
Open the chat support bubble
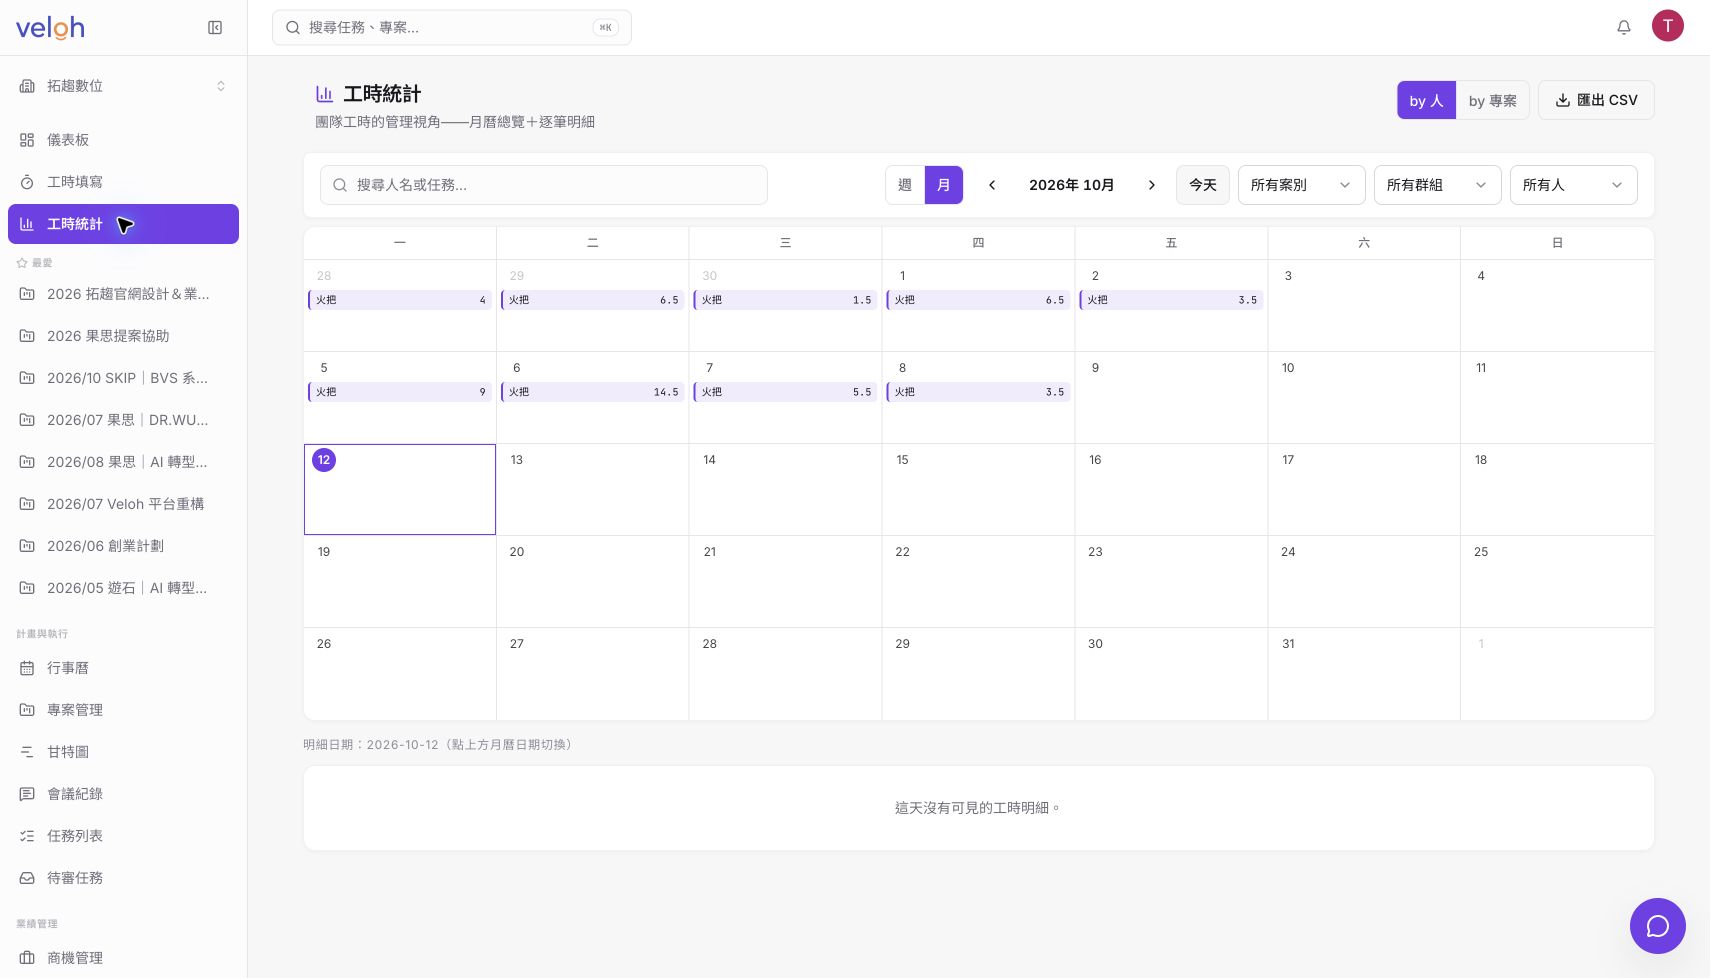1658,926
